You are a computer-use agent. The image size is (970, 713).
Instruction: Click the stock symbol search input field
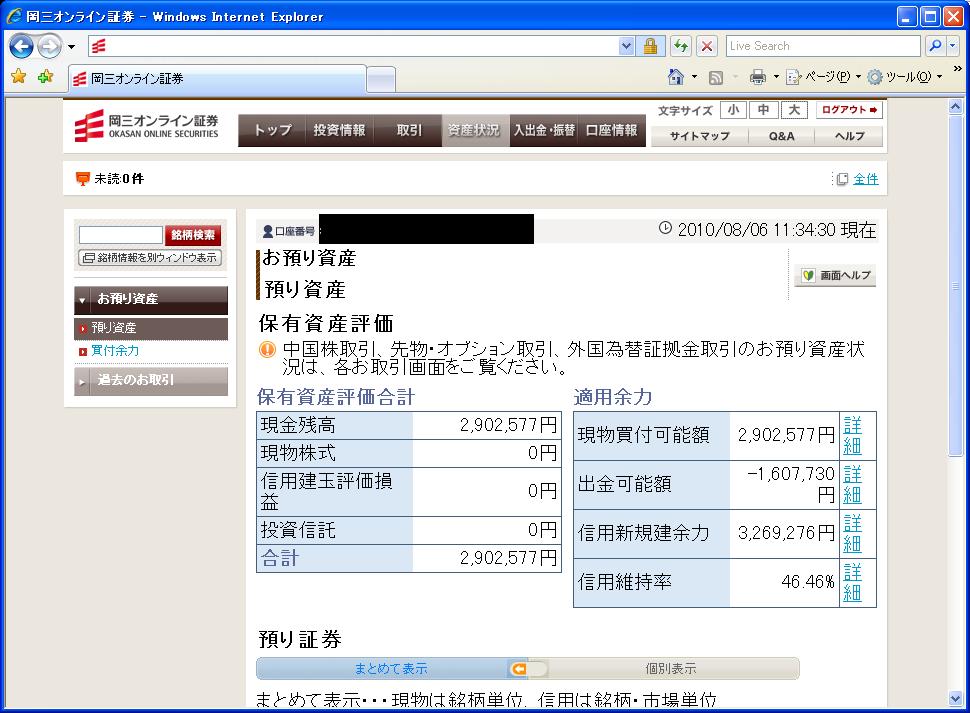120,235
